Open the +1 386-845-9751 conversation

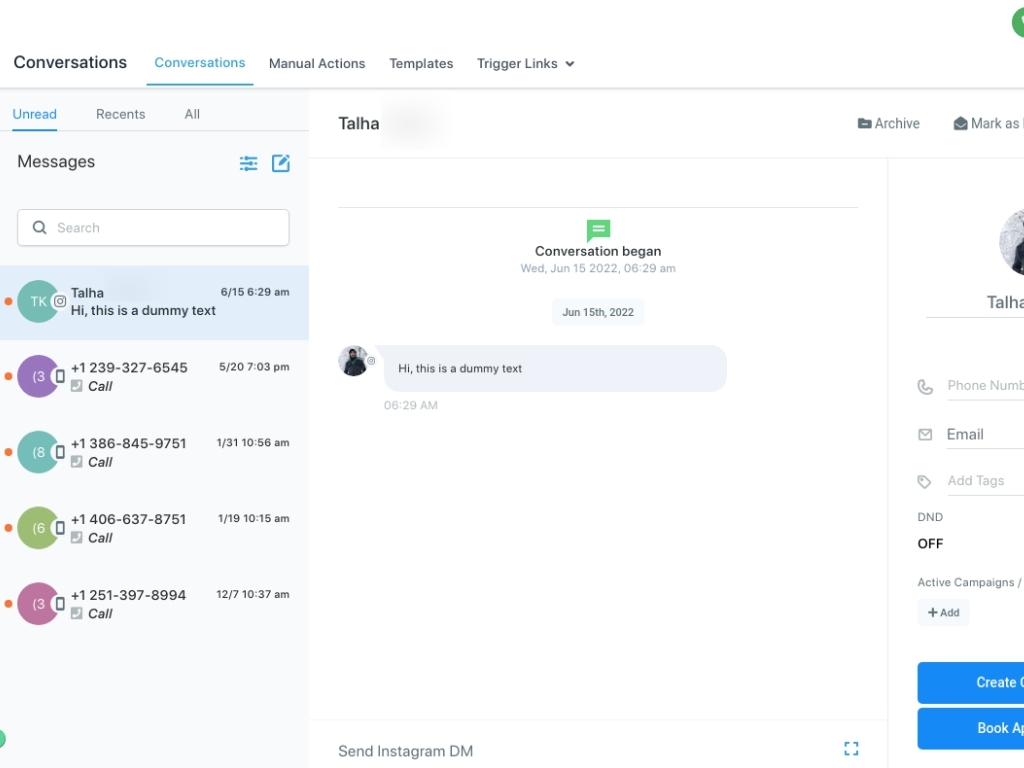pyautogui.click(x=154, y=453)
